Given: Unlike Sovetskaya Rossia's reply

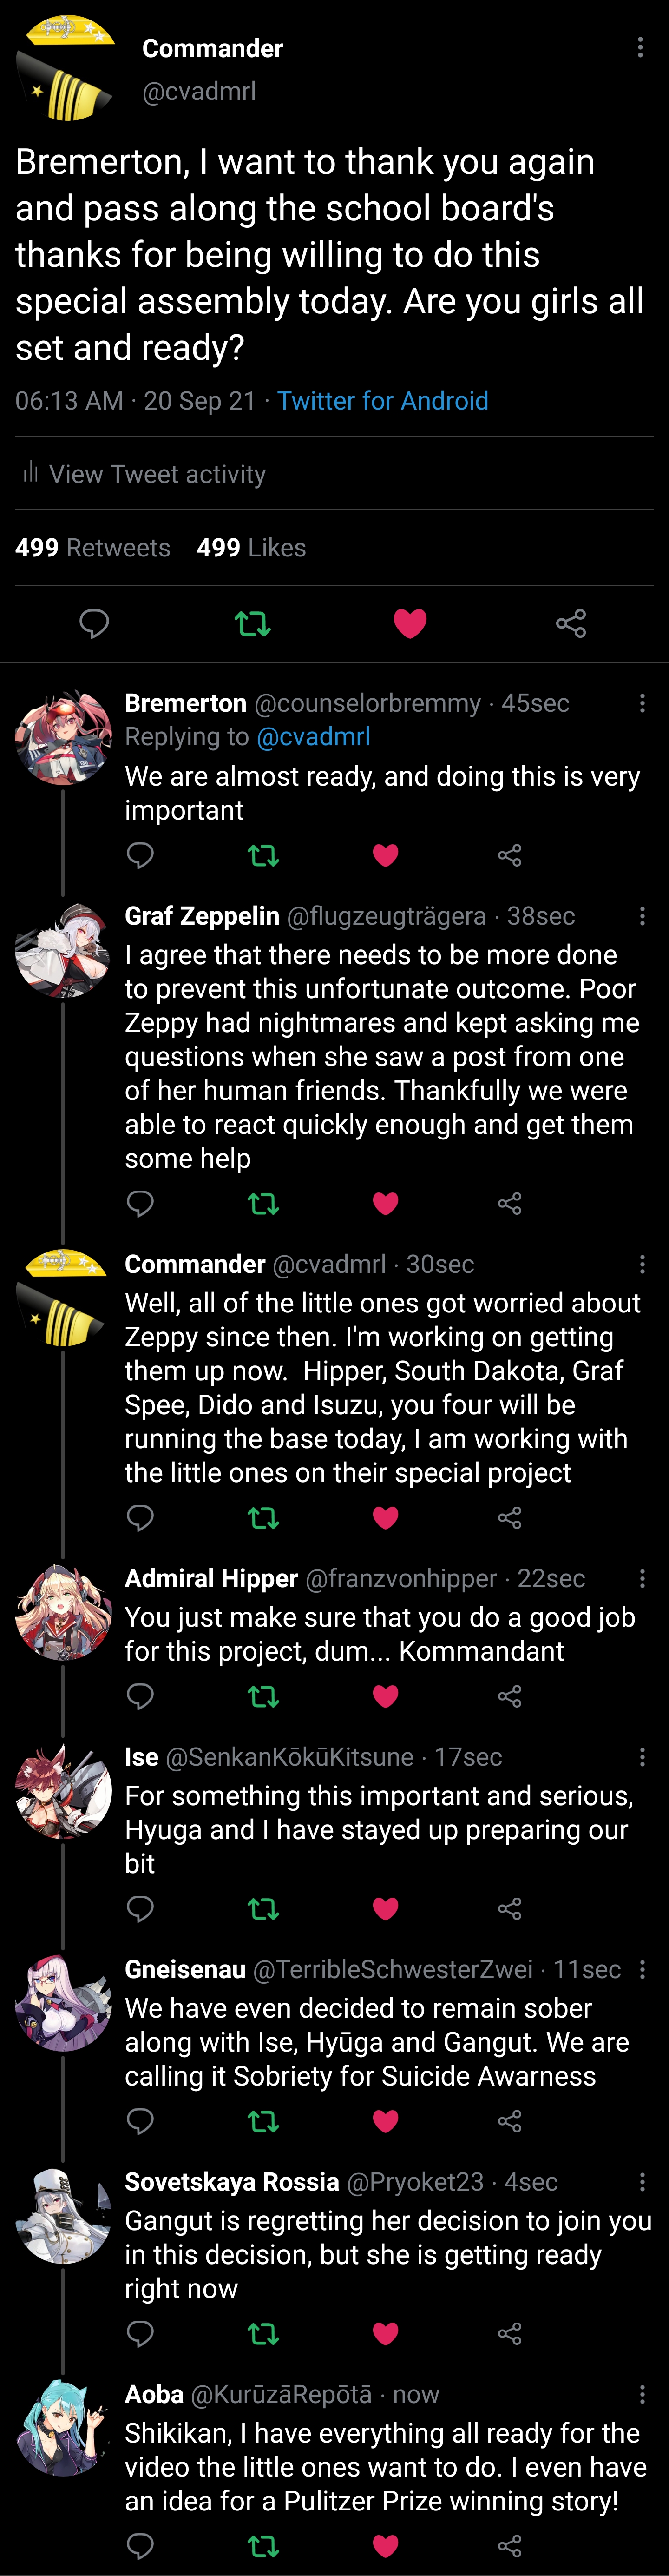Looking at the screenshot, I should (x=386, y=2334).
